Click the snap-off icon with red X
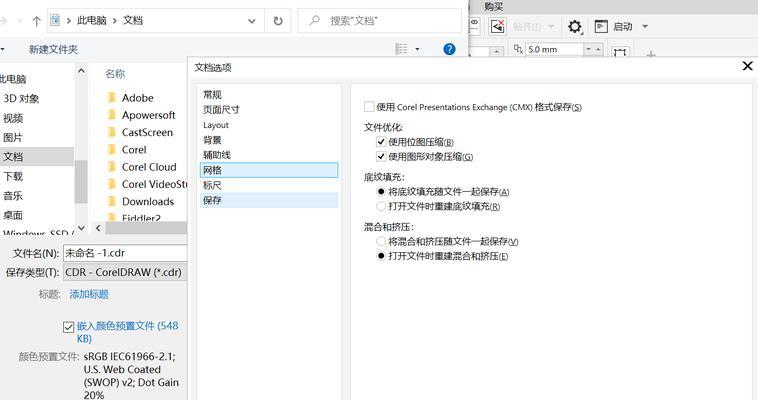Image resolution: width=758 pixels, height=400 pixels. click(x=497, y=26)
